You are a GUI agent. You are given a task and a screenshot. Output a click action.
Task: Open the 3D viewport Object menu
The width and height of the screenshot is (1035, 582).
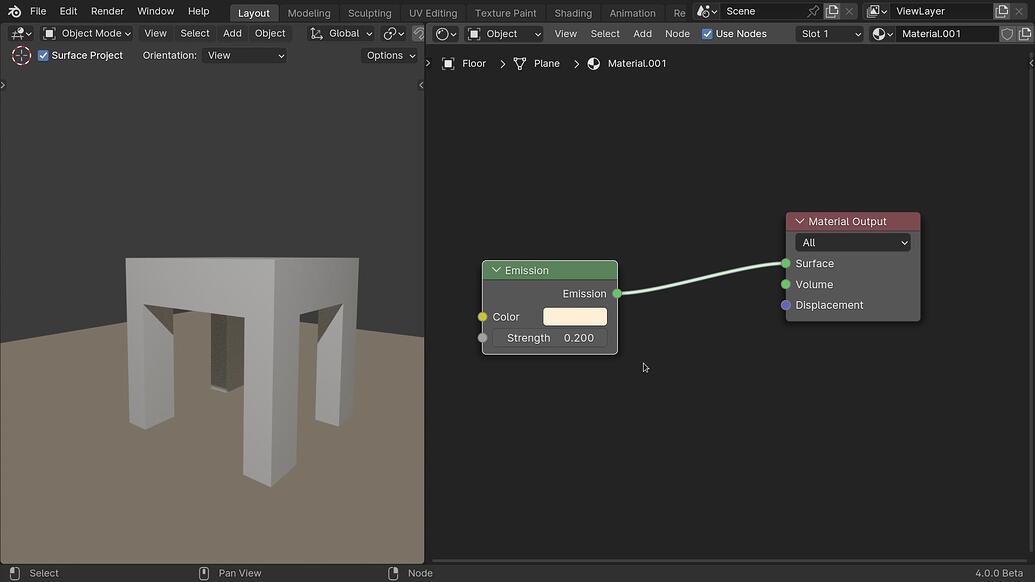270,33
